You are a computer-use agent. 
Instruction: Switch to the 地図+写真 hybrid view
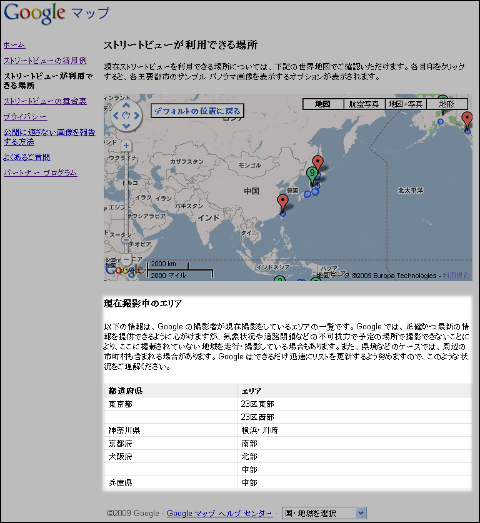tap(406, 104)
